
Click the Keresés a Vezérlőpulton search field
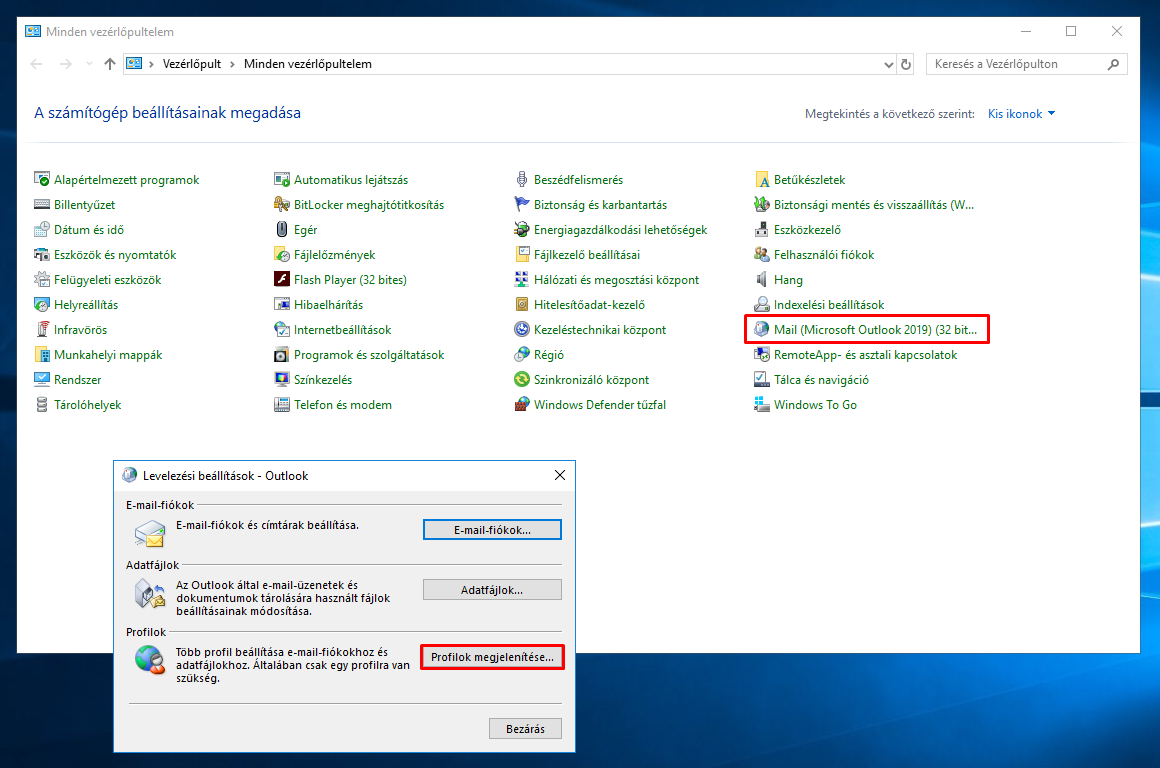tap(1026, 64)
